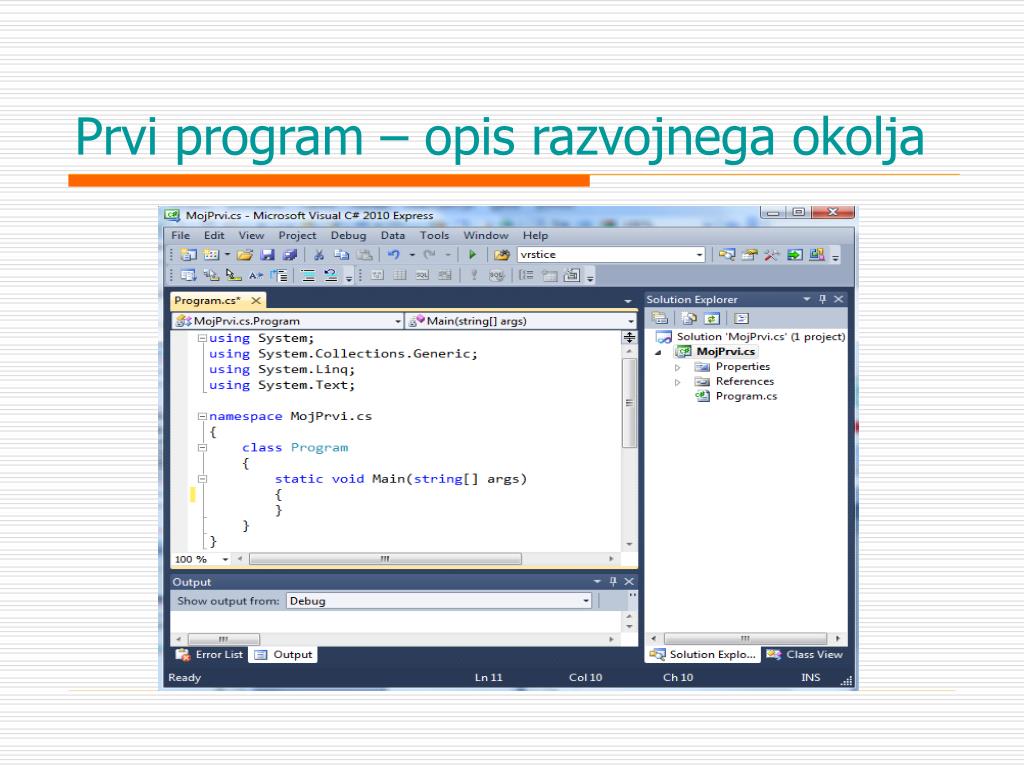The image size is (1024, 768).
Task: Click the New Project toolbar icon
Action: click(x=188, y=255)
